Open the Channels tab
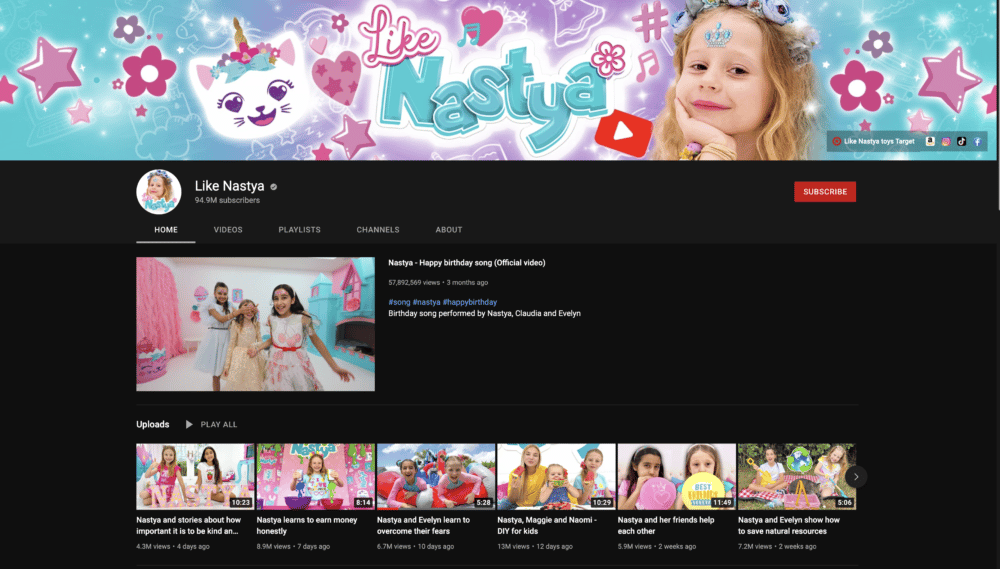The height and width of the screenshot is (569, 1000). (x=378, y=230)
